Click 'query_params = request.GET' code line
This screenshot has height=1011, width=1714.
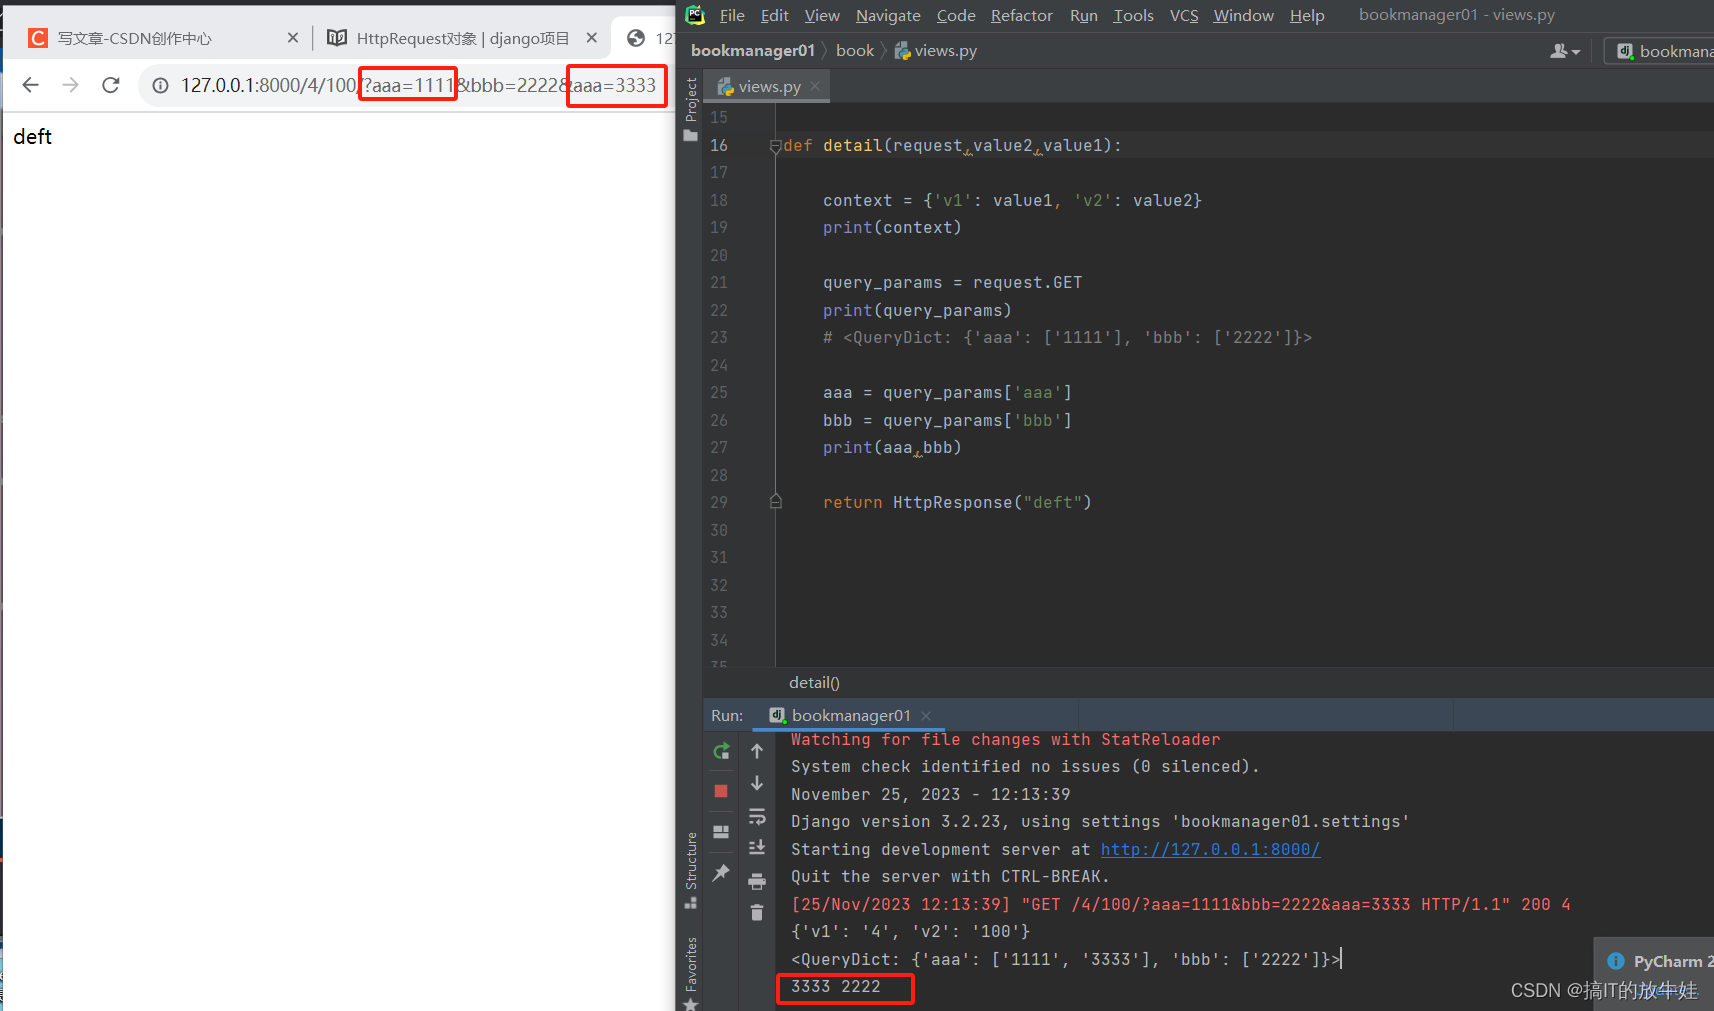pos(952,283)
